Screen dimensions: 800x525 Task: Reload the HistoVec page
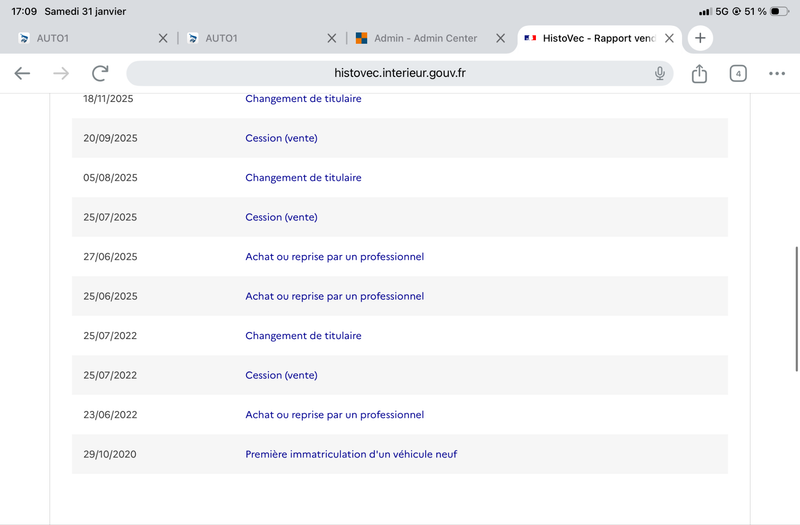[100, 73]
